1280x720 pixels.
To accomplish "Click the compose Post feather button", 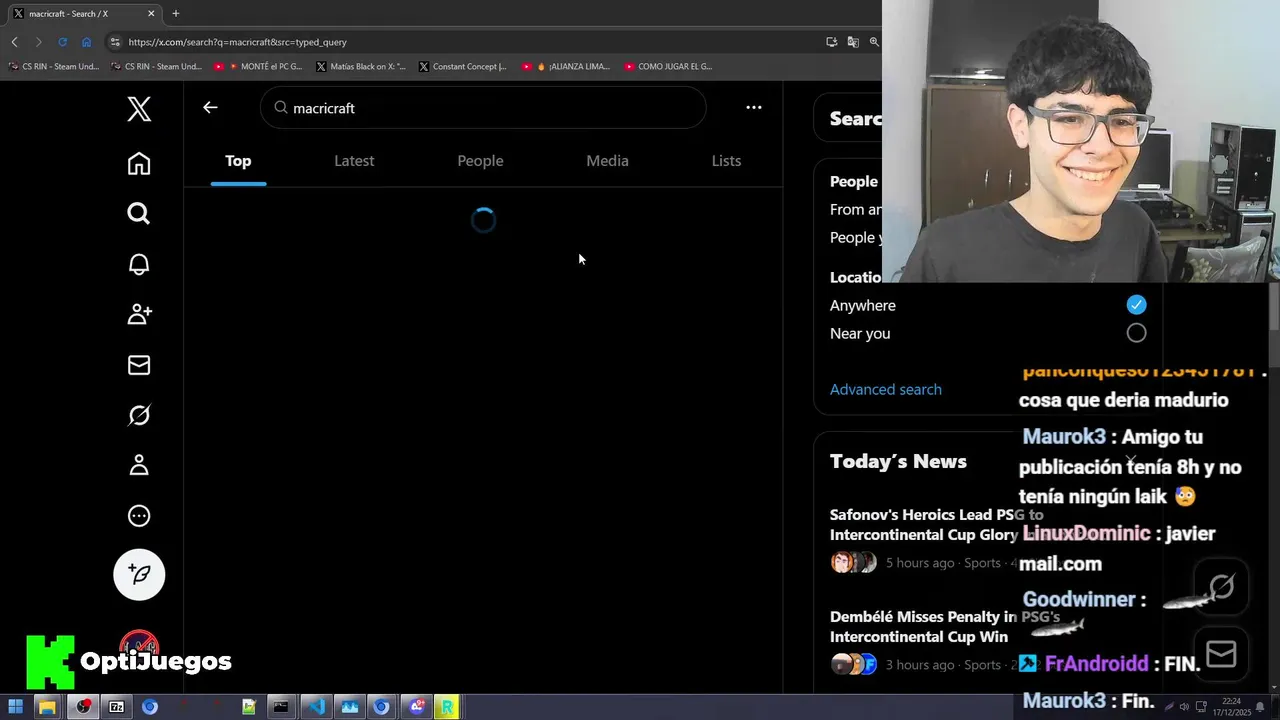I will [x=139, y=574].
